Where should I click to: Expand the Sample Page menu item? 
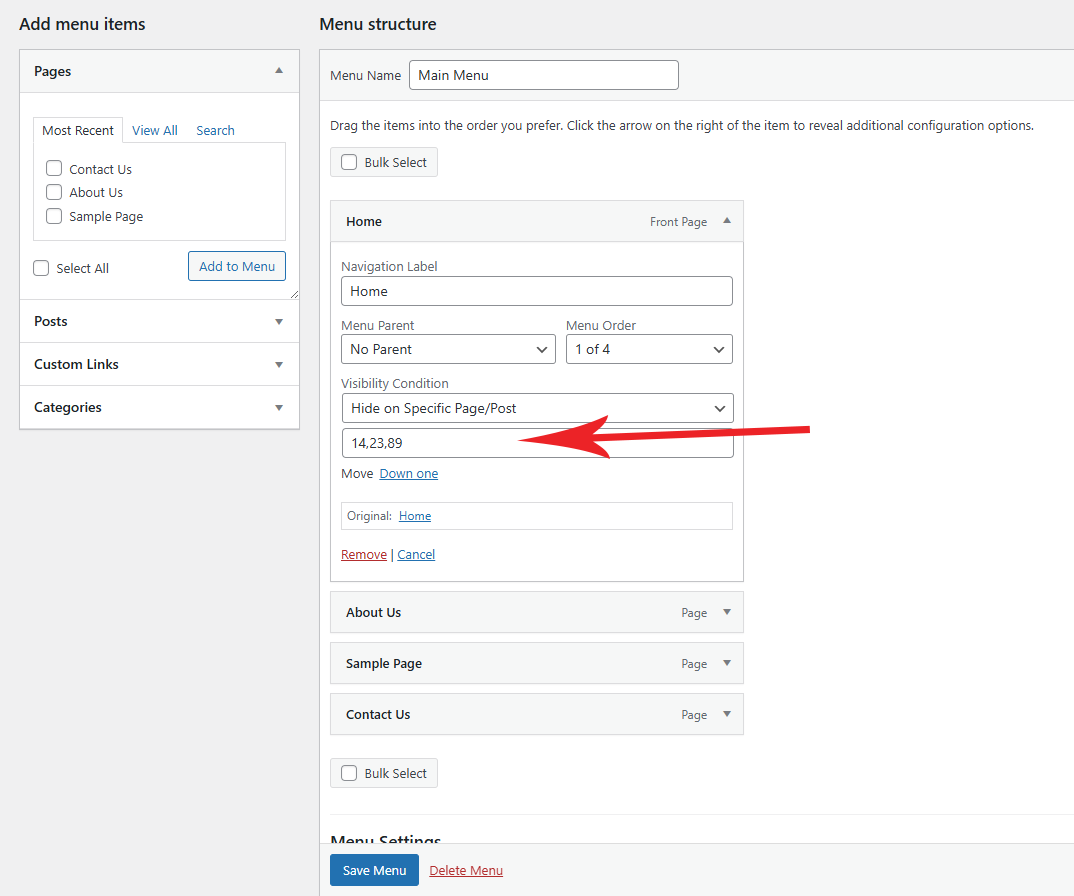[x=727, y=663]
